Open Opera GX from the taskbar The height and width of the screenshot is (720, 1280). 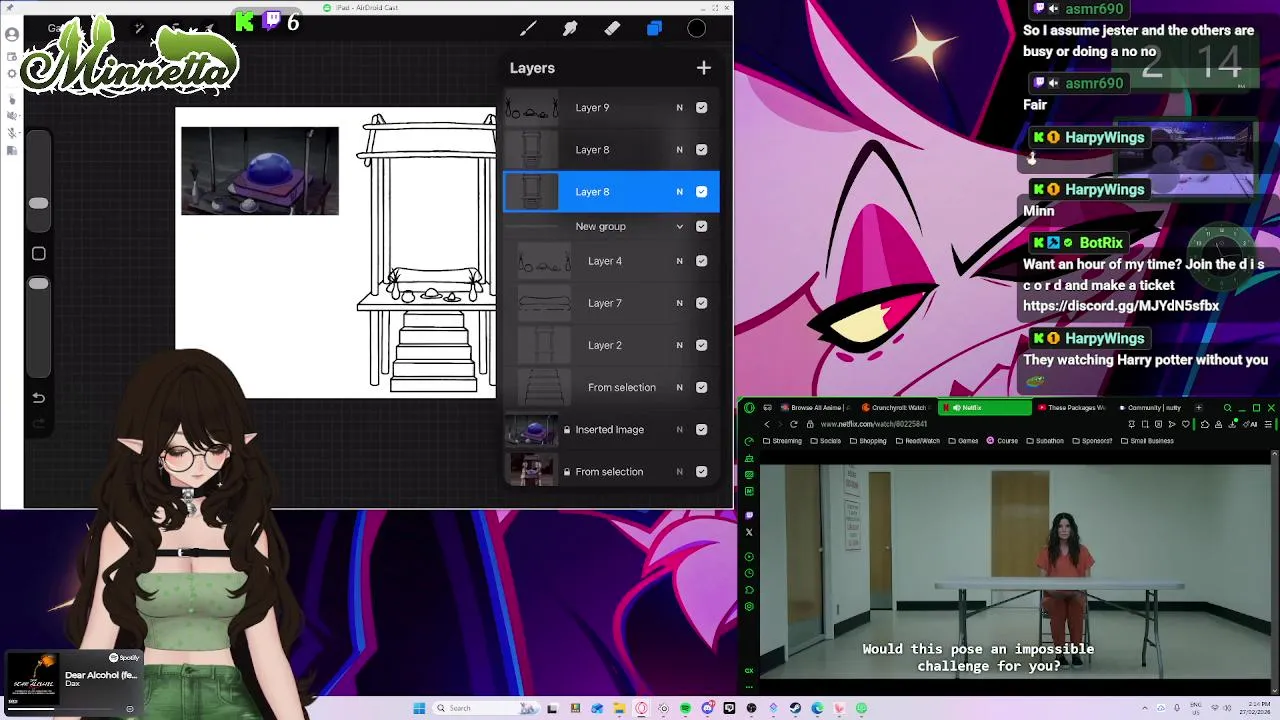[641, 708]
